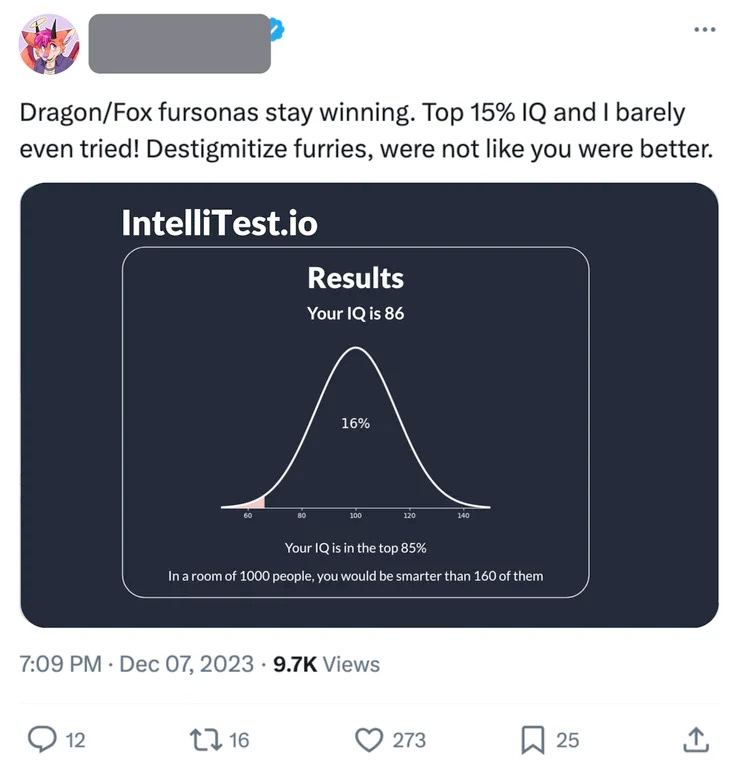The height and width of the screenshot is (767, 739).
Task: Click the IntelliTest.io heading in the image
Action: [x=219, y=221]
